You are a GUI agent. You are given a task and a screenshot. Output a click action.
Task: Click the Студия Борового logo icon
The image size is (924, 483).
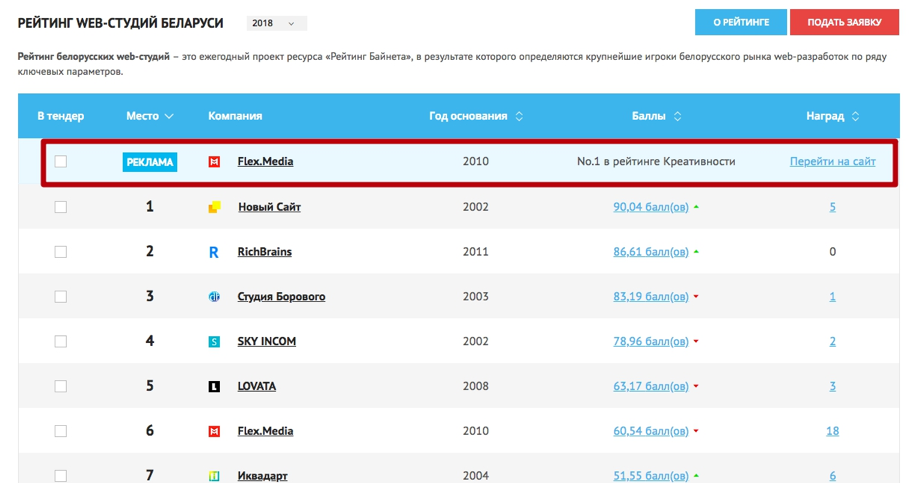214,296
